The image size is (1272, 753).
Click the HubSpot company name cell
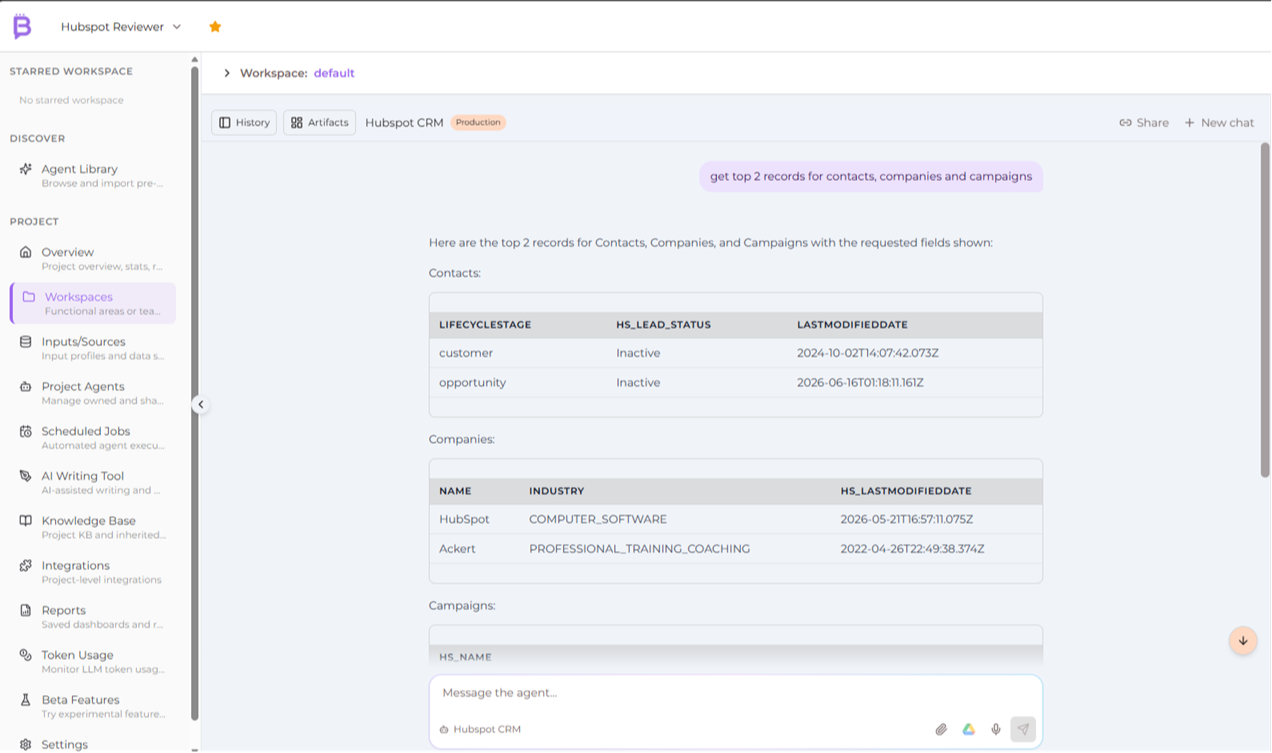pos(464,519)
